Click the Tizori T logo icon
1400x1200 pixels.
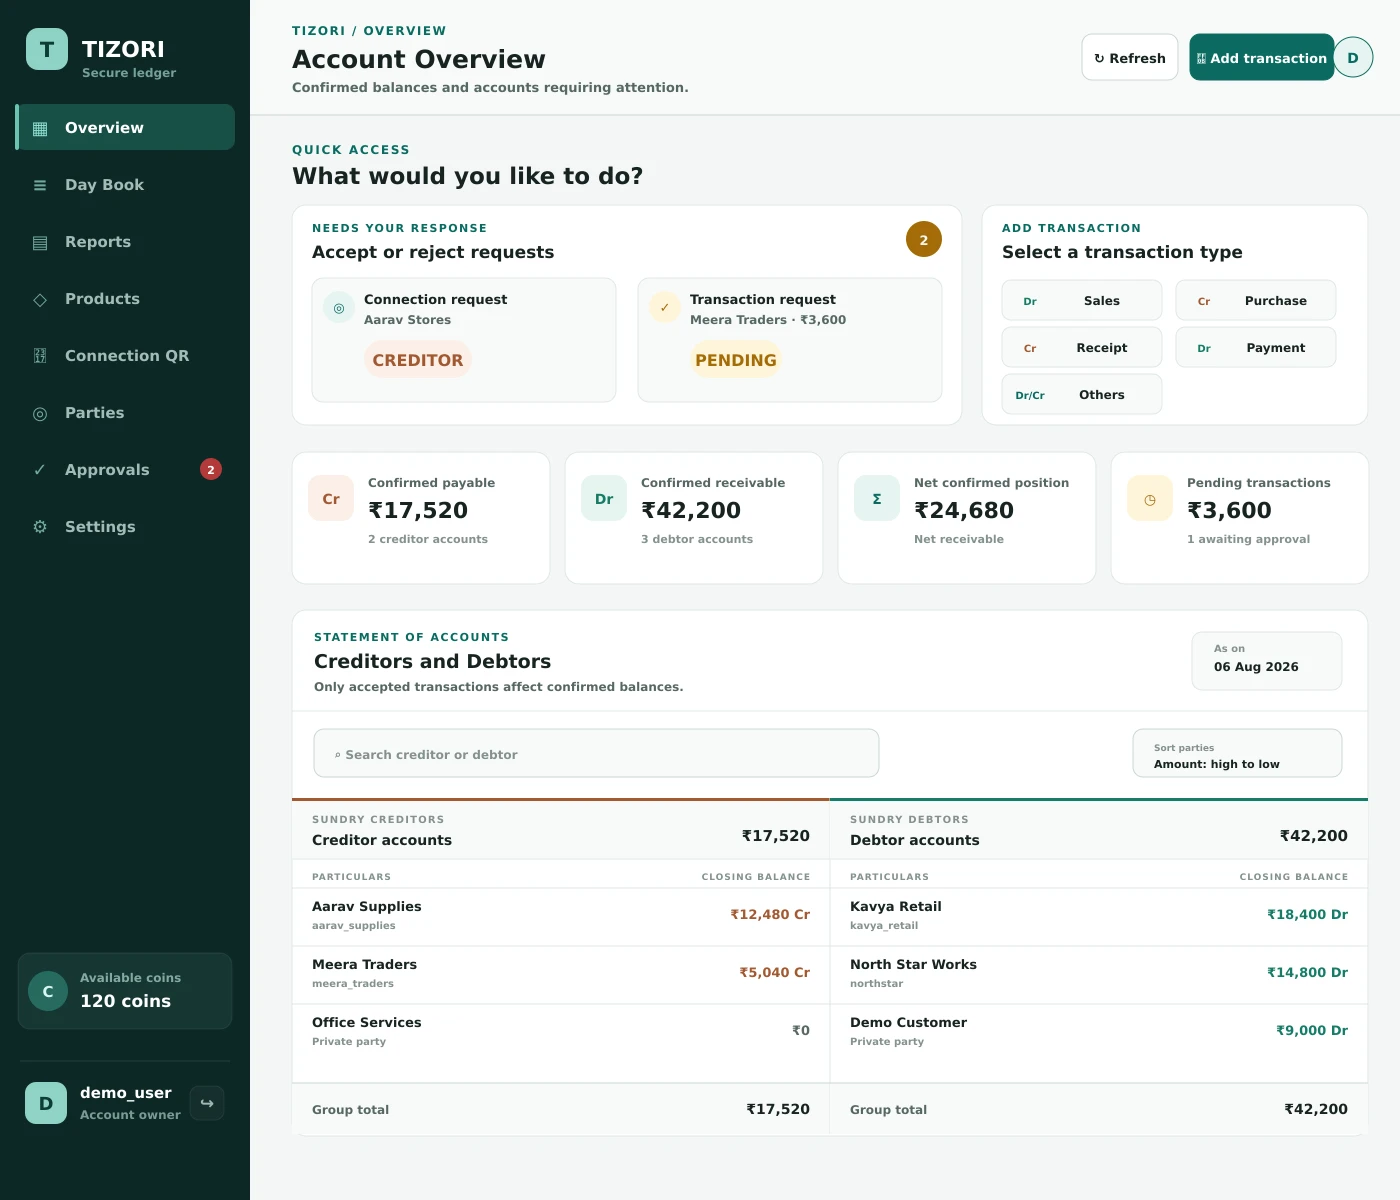point(47,49)
